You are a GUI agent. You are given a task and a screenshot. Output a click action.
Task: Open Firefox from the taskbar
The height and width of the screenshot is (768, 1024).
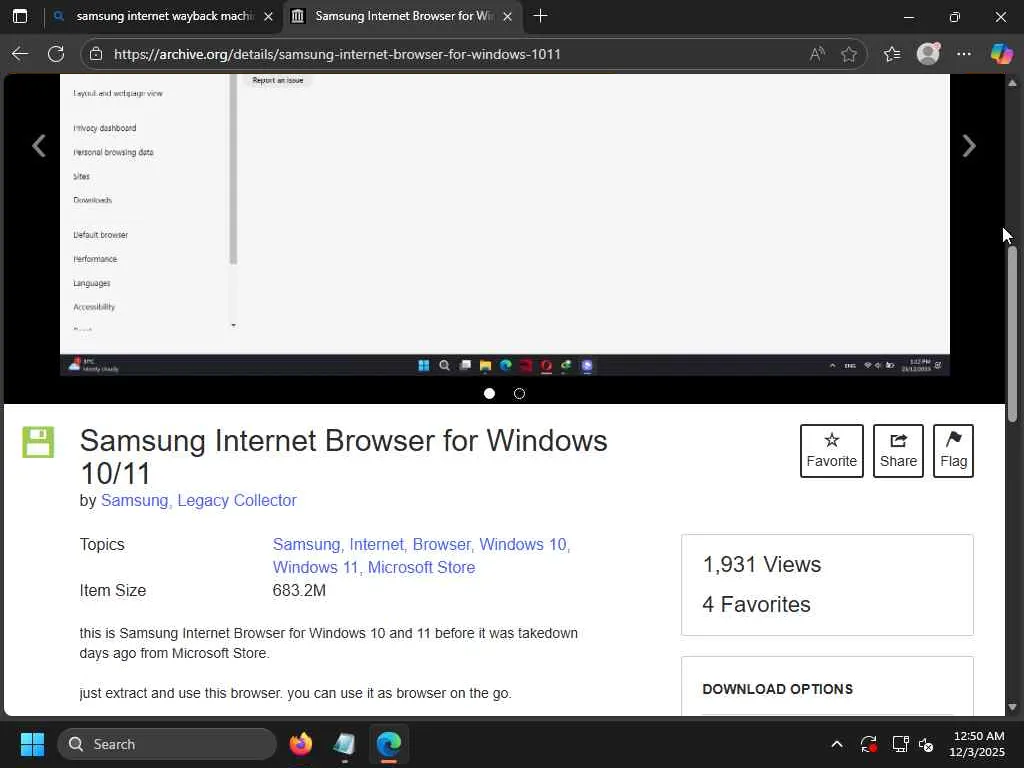[301, 744]
